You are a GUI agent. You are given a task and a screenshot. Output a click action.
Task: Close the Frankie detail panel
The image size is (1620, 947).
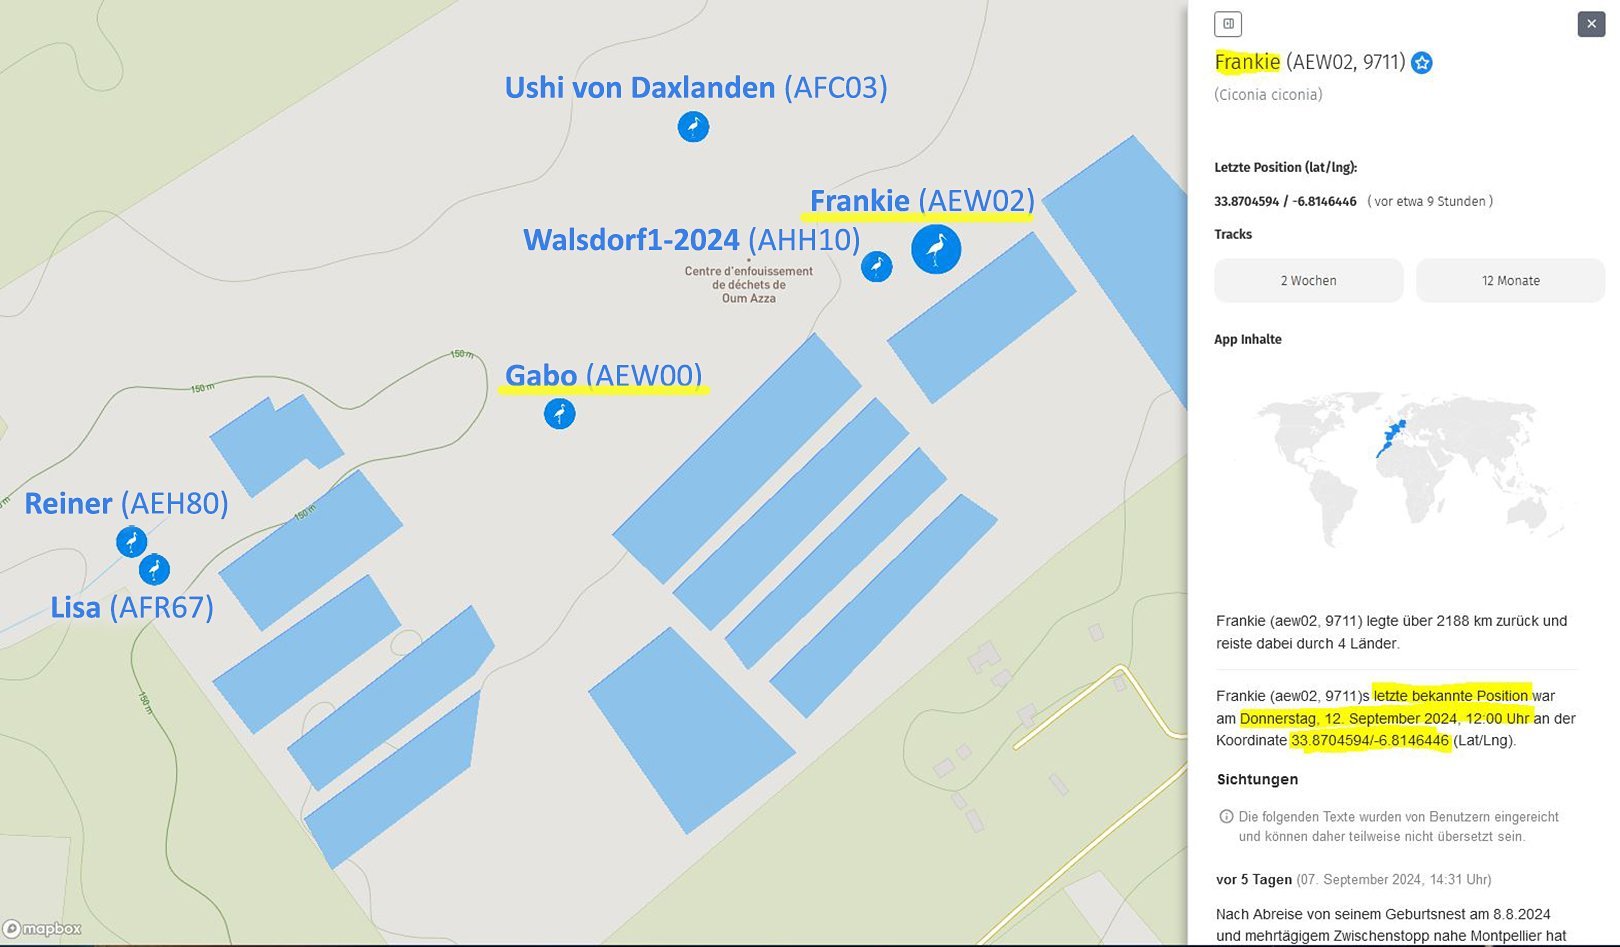(x=1591, y=24)
